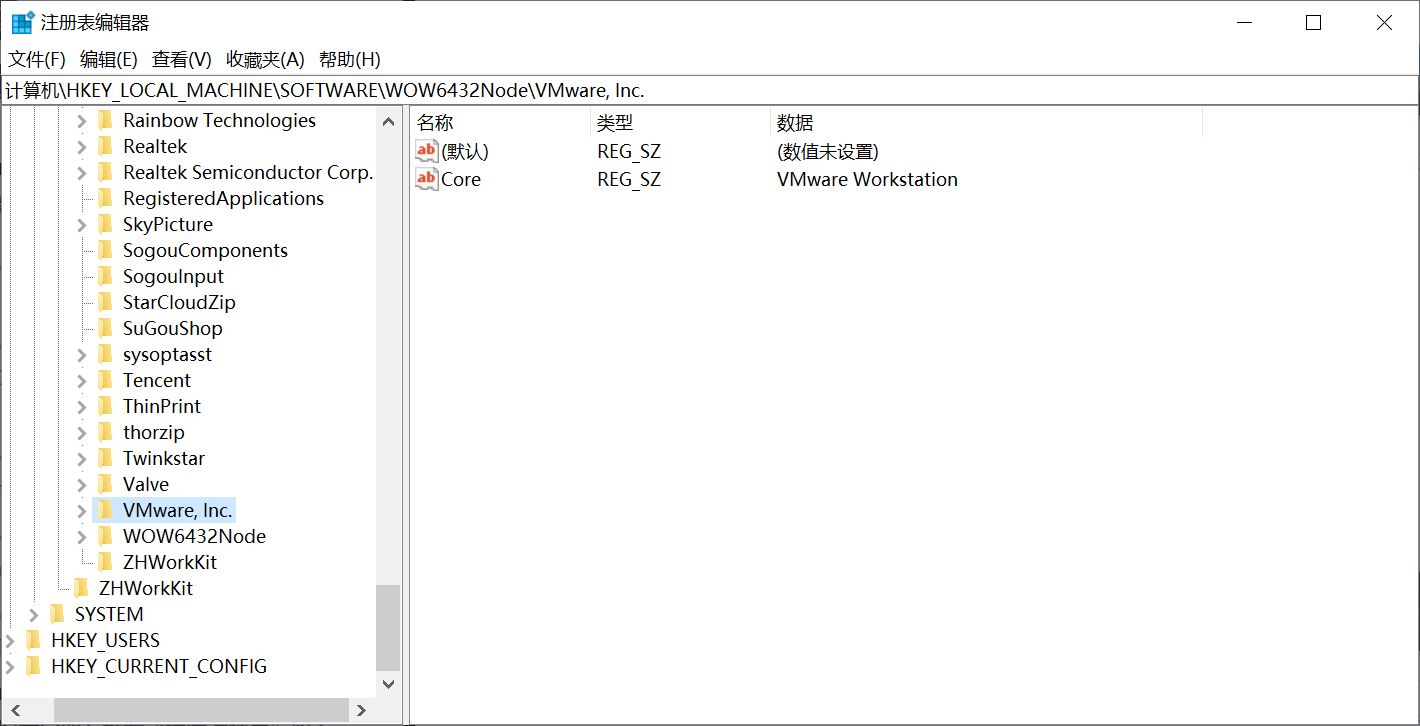Expand the ThinPrint key

(82, 407)
